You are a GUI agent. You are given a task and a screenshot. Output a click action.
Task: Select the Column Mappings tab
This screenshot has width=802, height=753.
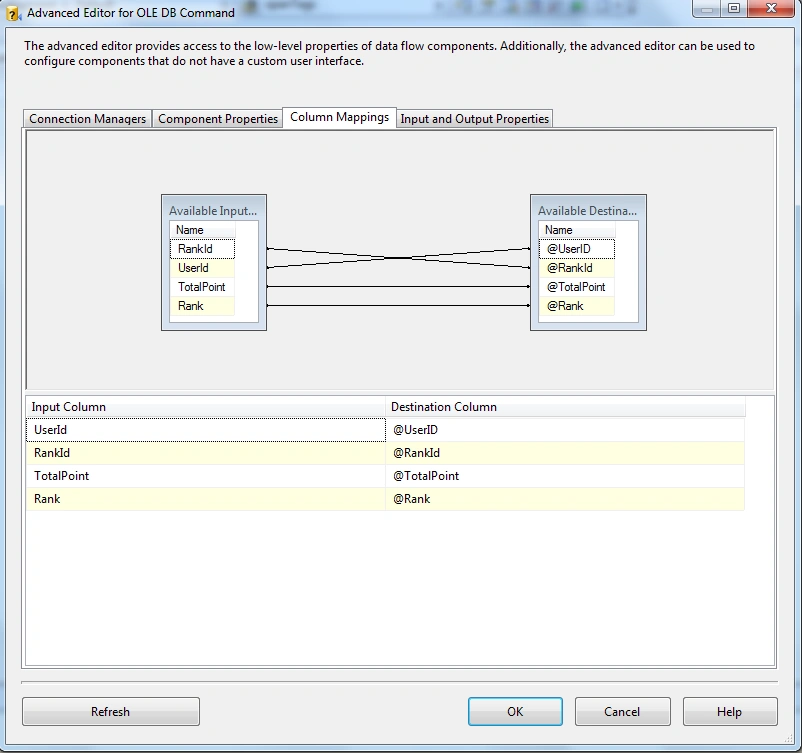[340, 117]
